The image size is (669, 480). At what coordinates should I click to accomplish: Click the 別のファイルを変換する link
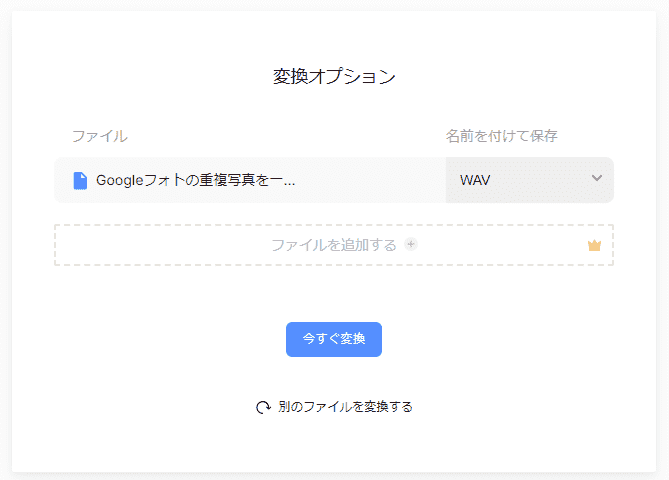click(x=345, y=407)
